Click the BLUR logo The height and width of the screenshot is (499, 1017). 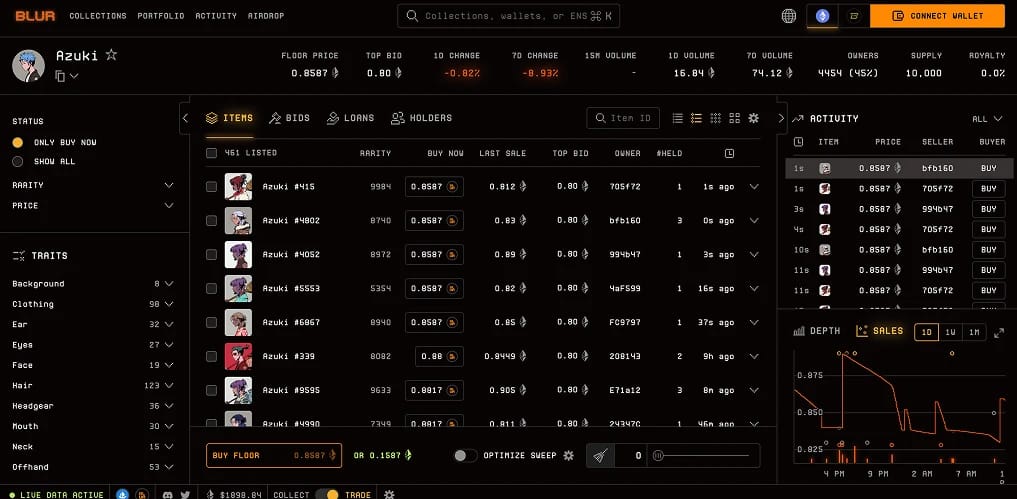35,16
